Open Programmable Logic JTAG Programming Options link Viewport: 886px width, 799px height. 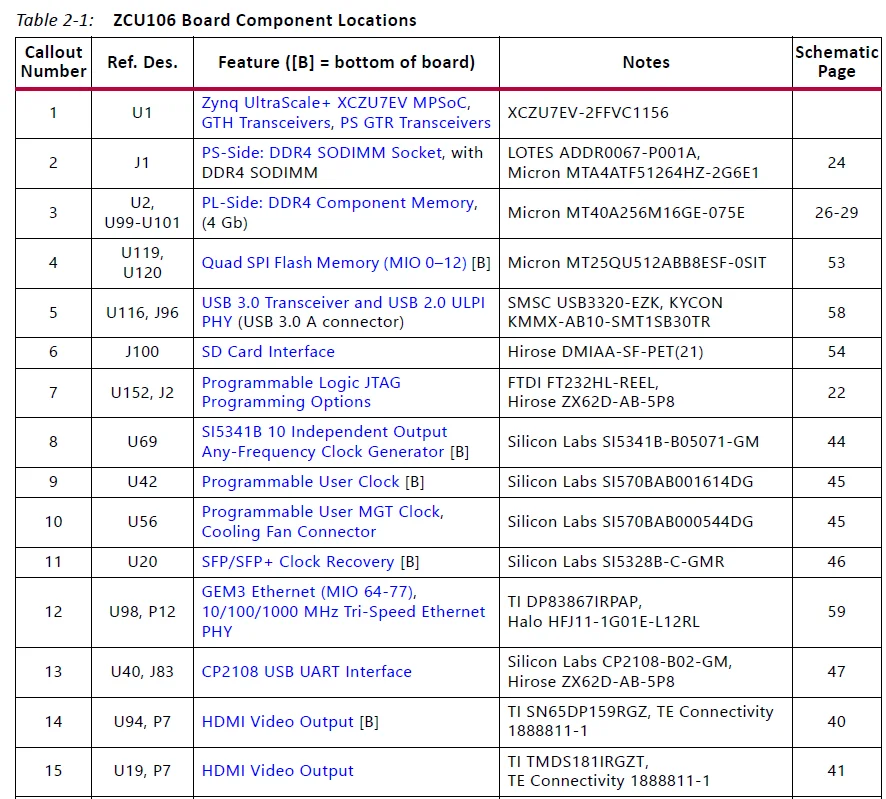300,383
